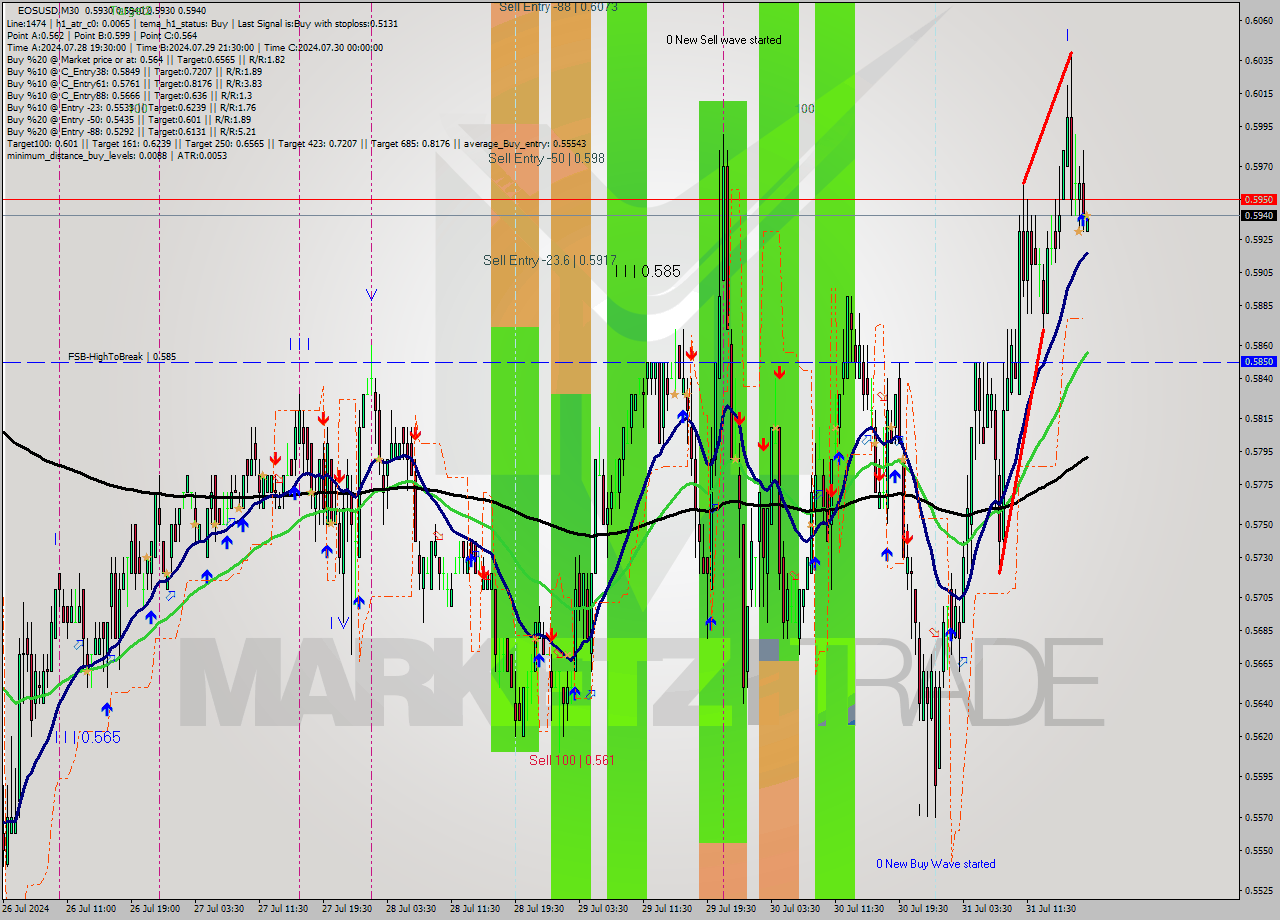Click 0.5905 on the price axis
1280x920 pixels.
coord(1258,272)
